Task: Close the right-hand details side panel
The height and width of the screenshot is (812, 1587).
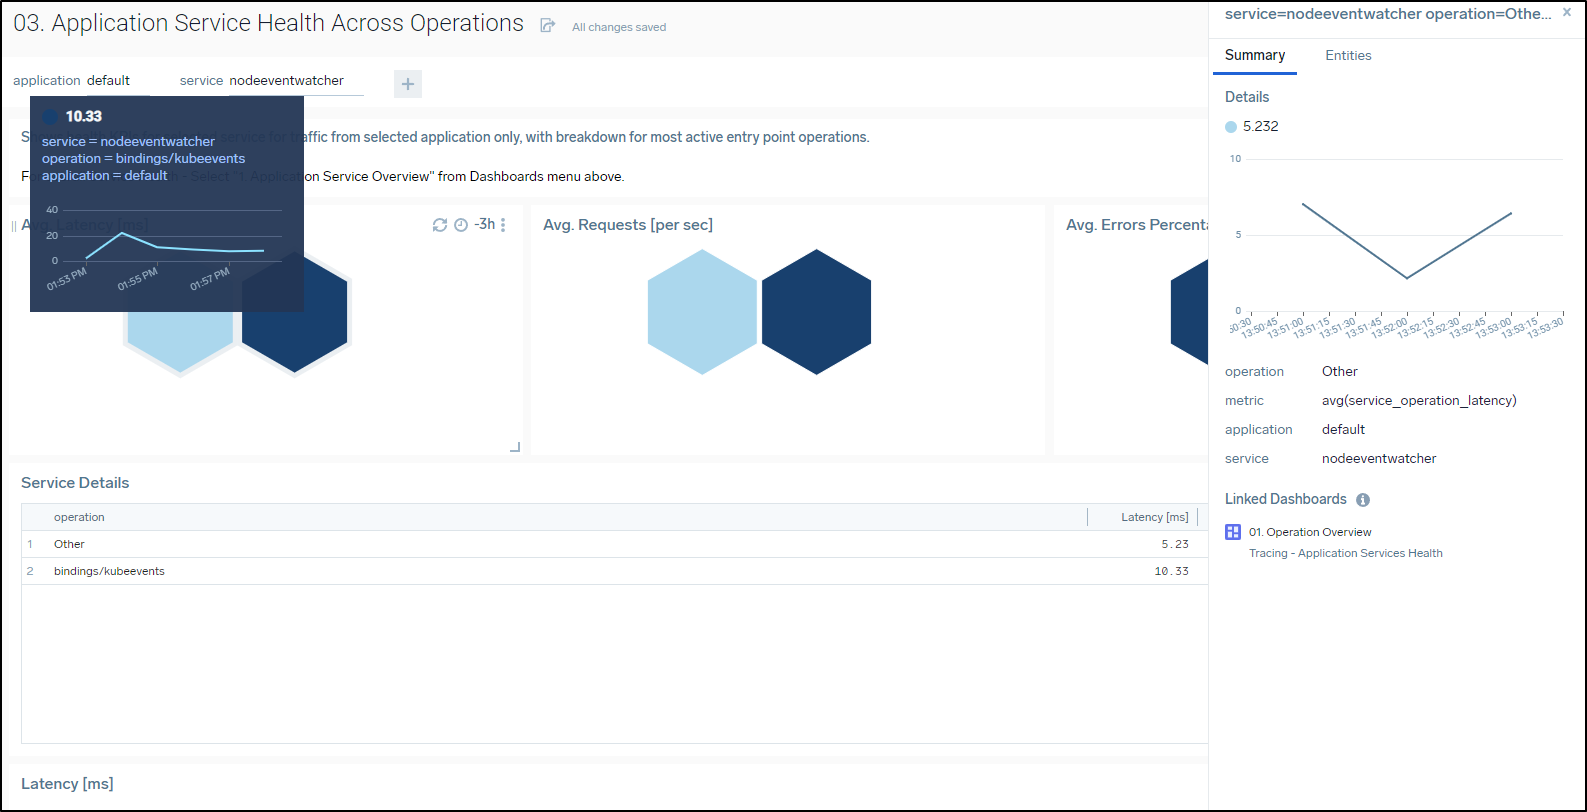Action: click(1567, 12)
